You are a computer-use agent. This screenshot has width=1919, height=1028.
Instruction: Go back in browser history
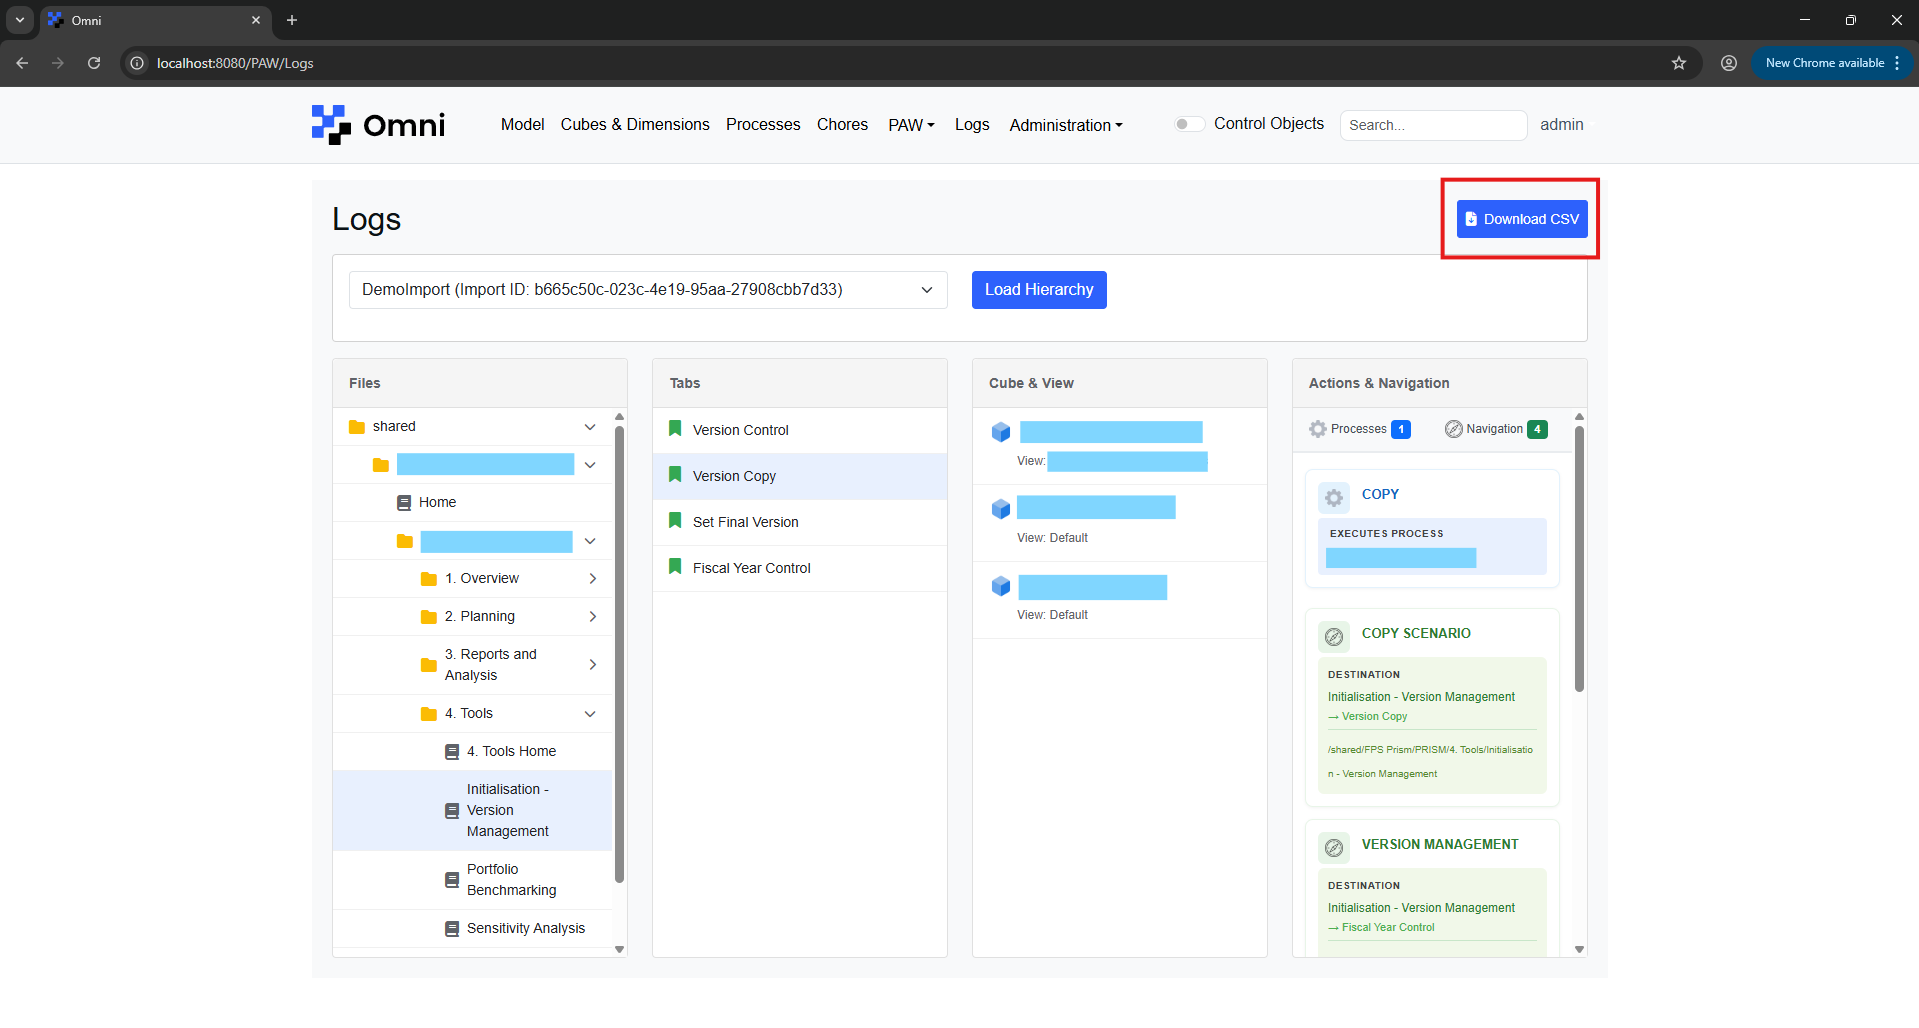(x=22, y=63)
